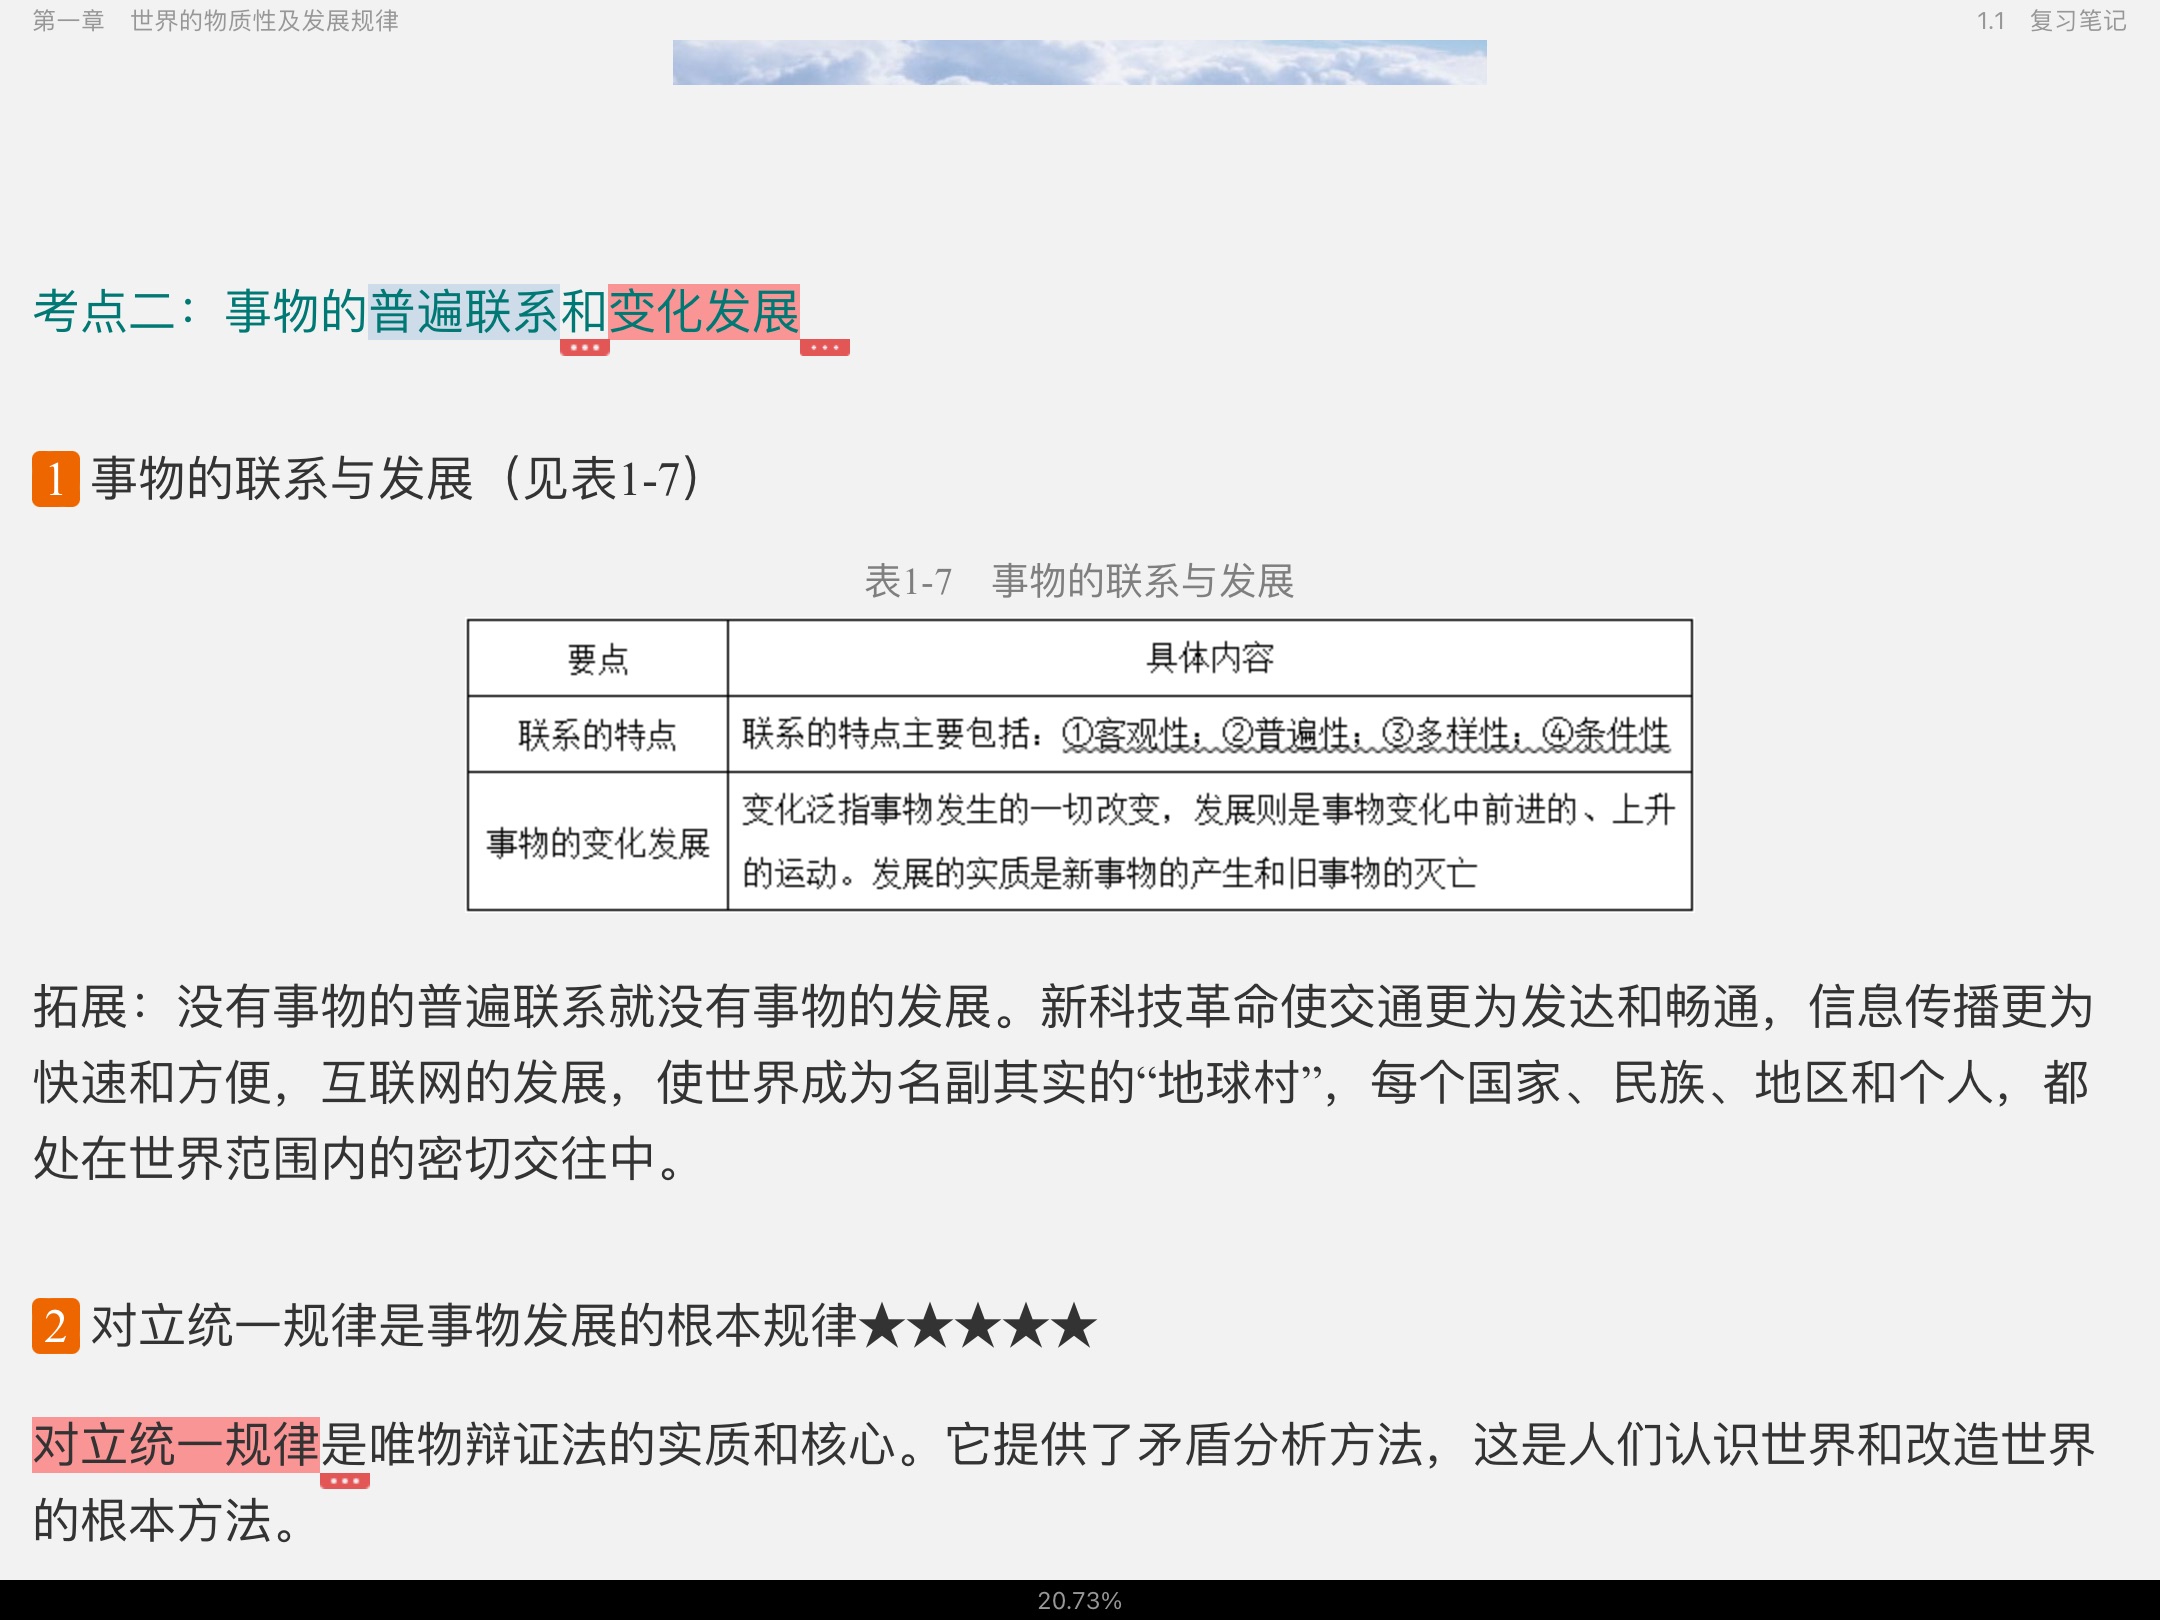Open the note marker after 对立统一规律
The image size is (2160, 1620).
pos(344,1481)
